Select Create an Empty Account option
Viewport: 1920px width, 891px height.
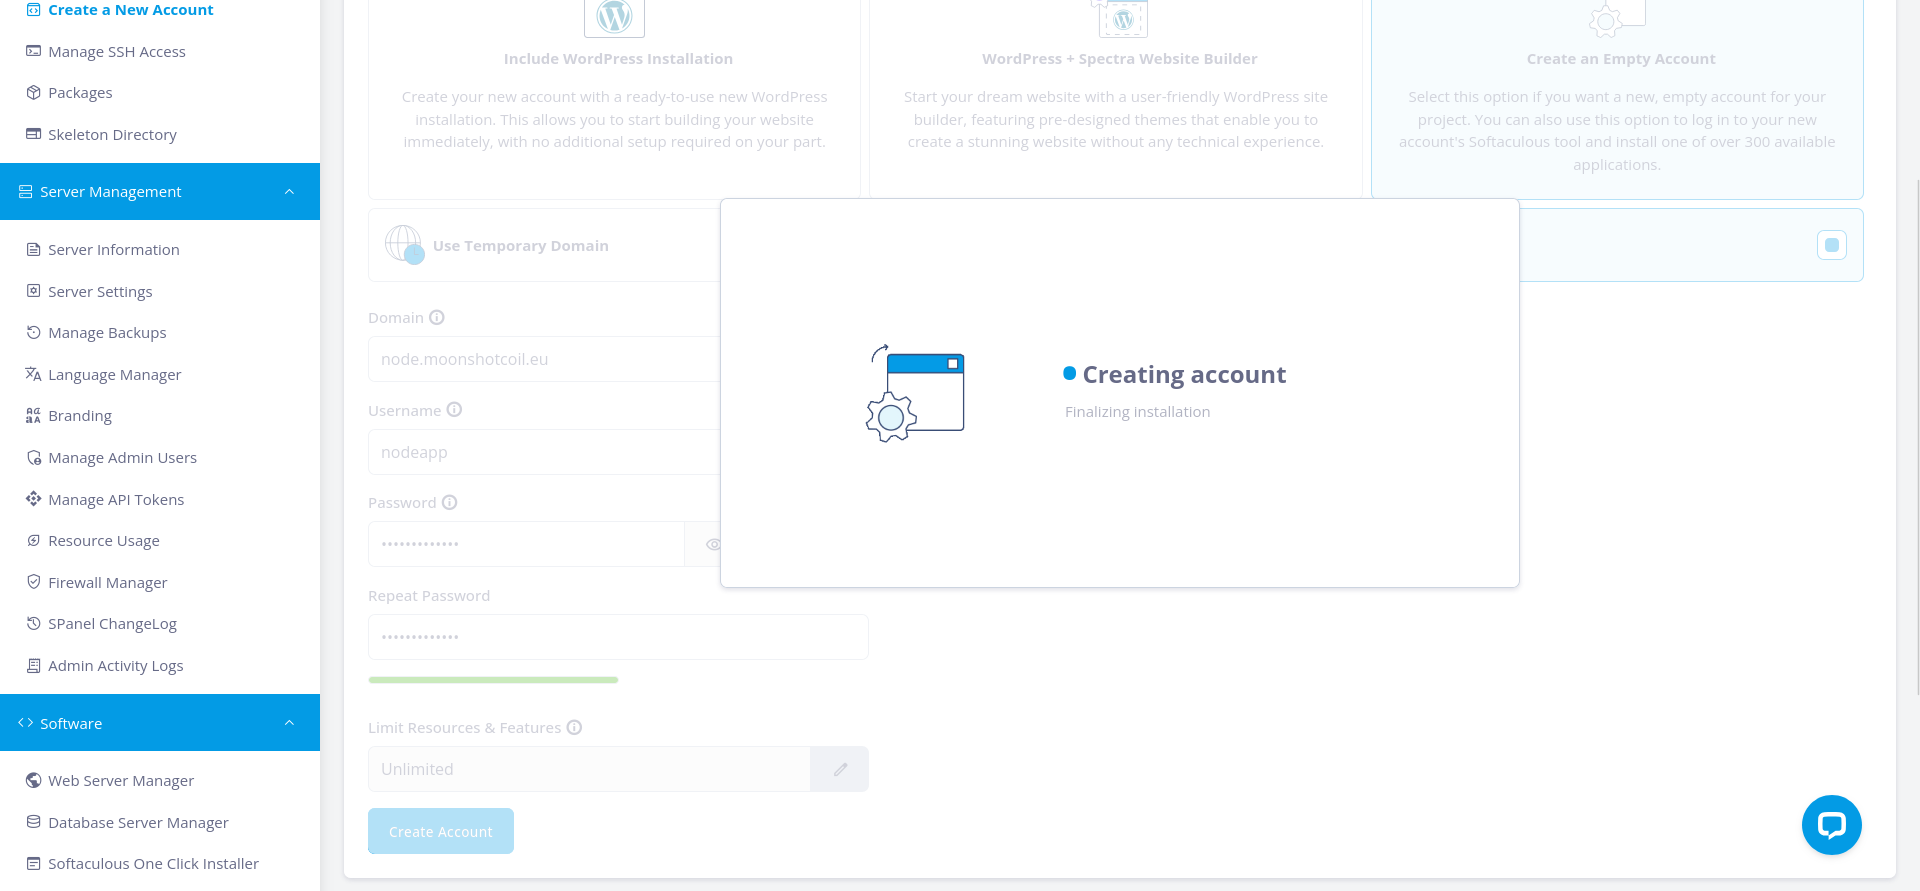[1617, 98]
